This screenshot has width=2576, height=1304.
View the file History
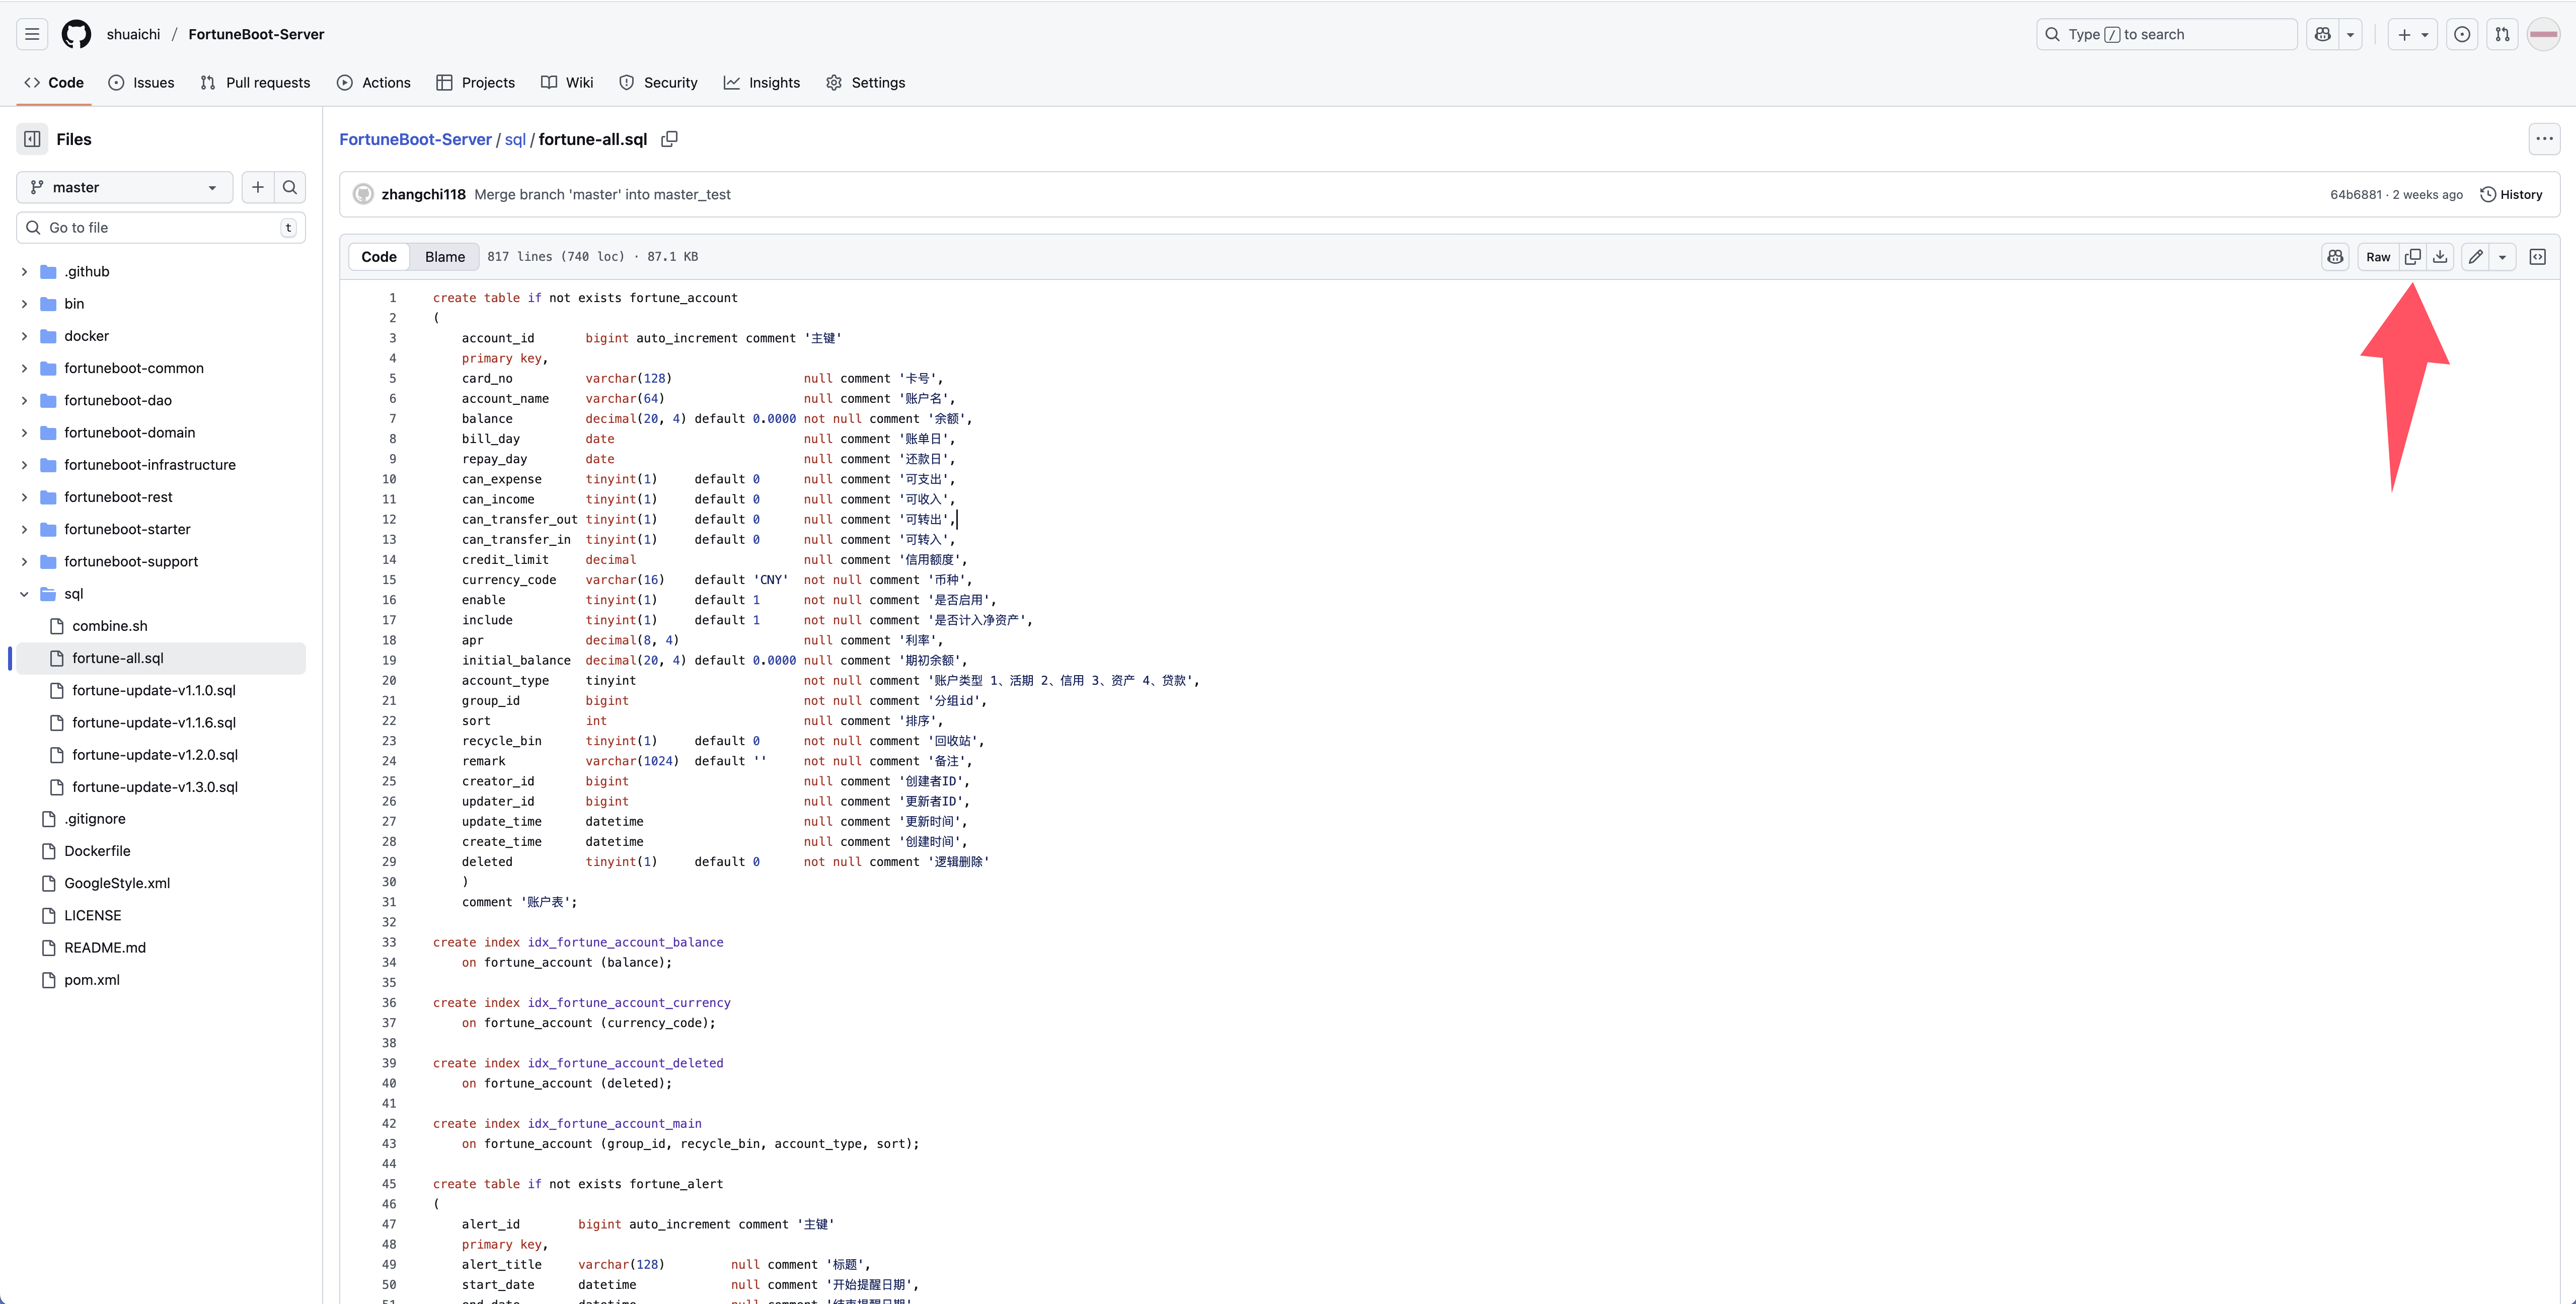(x=2511, y=195)
